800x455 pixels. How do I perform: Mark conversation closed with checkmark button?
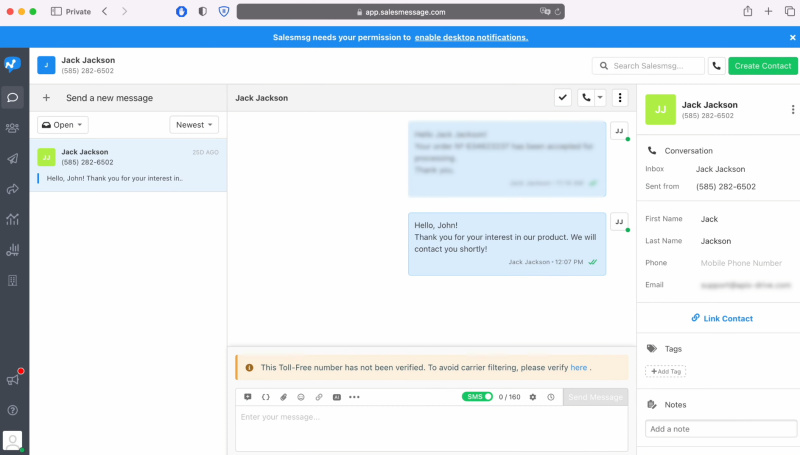(x=563, y=97)
